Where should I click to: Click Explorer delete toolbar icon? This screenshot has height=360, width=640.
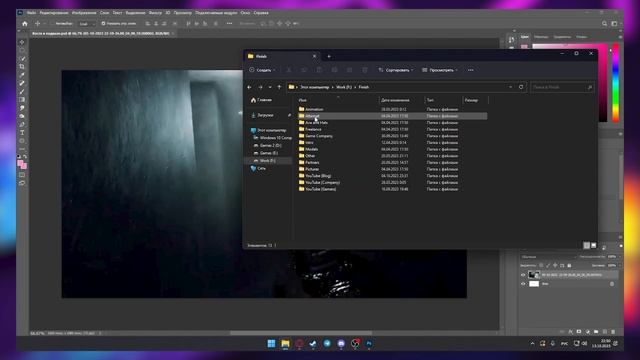(364, 70)
